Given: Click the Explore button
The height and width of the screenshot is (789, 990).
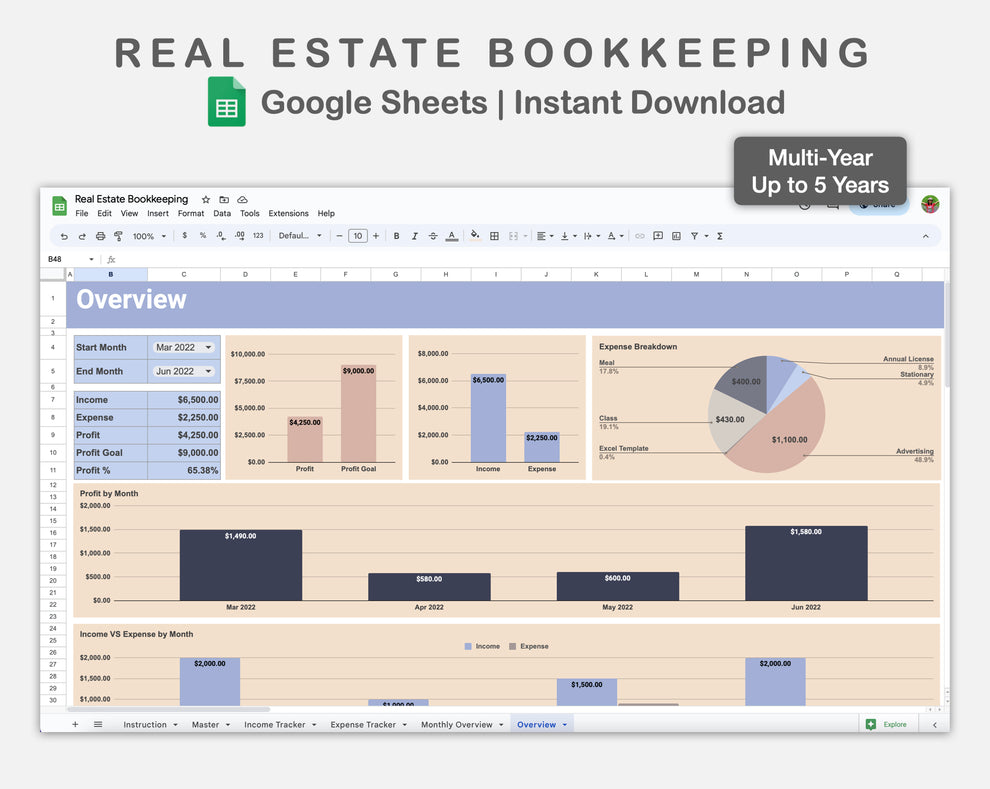Looking at the screenshot, I should 888,724.
